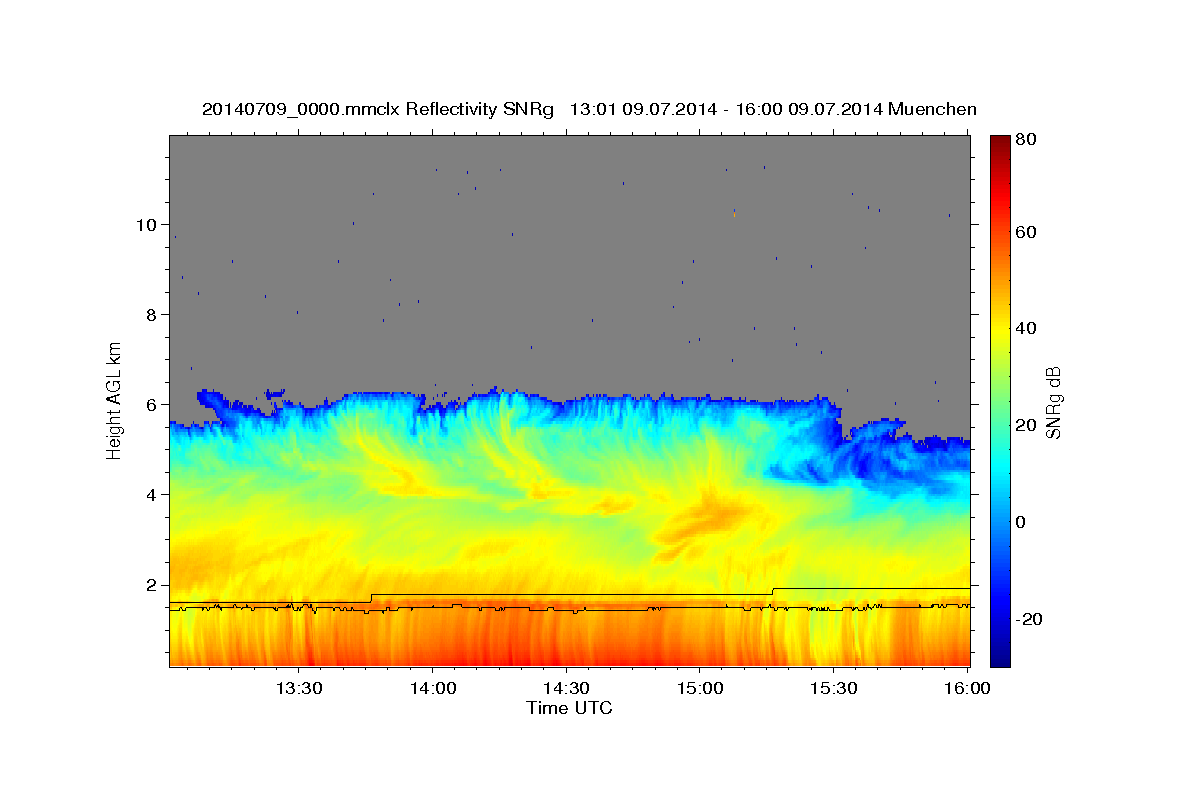Click the 6 km height tick label
1200x800 pixels.
[x=151, y=404]
